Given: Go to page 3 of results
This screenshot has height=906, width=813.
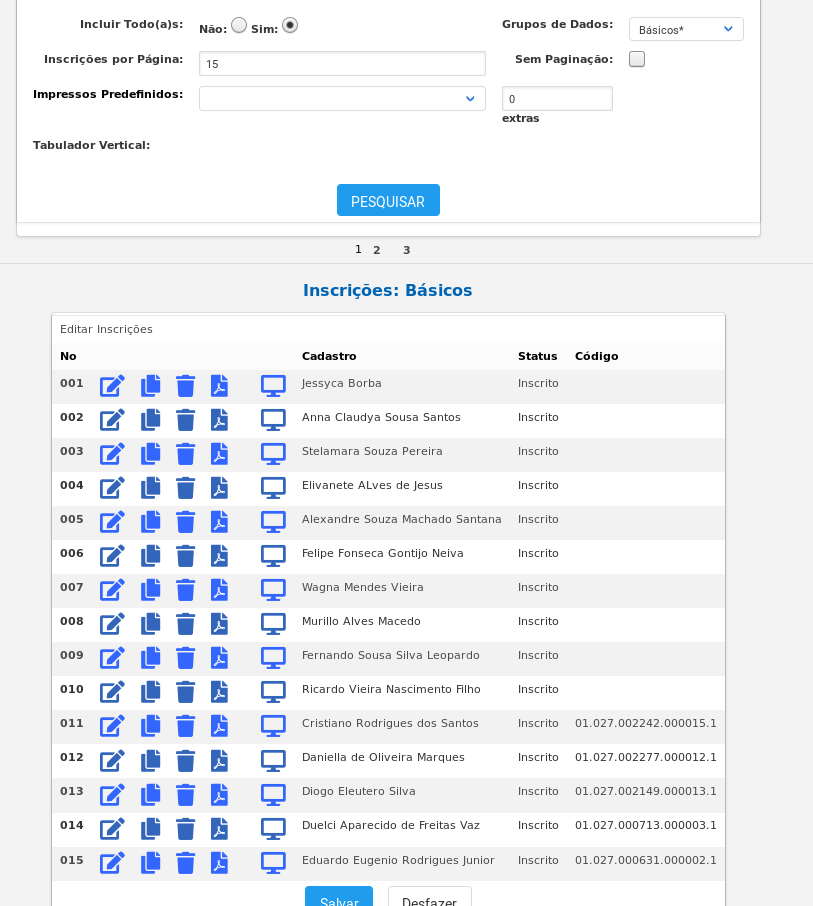Looking at the screenshot, I should click(x=407, y=250).
